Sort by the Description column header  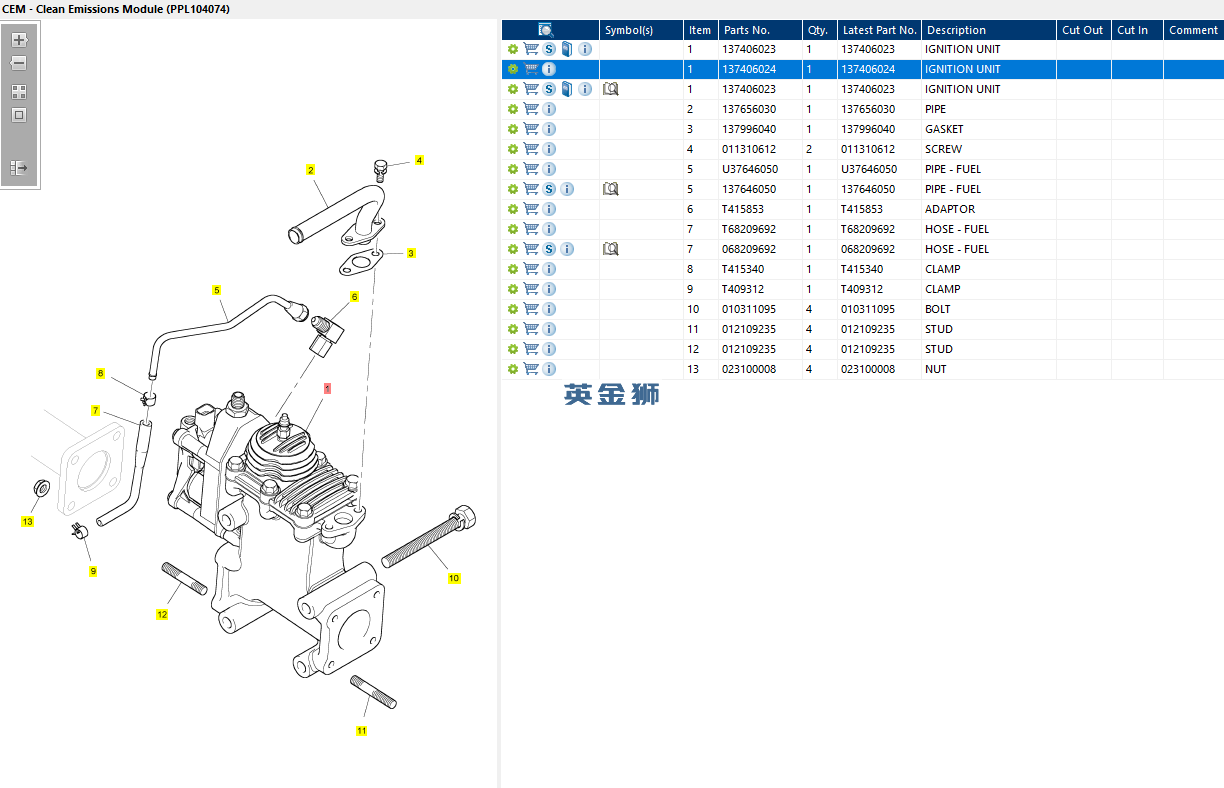(989, 30)
